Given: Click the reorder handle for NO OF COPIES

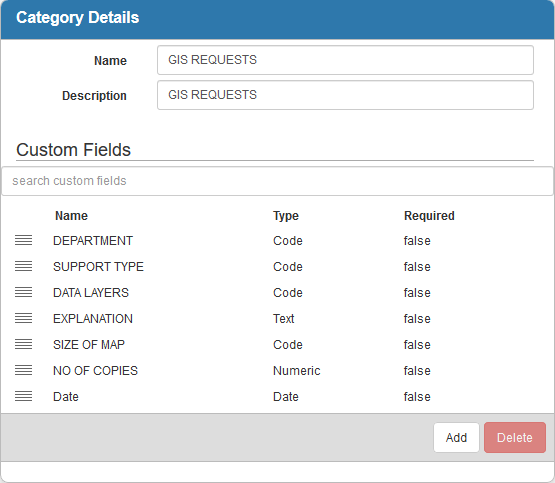Looking at the screenshot, I should click(x=23, y=370).
